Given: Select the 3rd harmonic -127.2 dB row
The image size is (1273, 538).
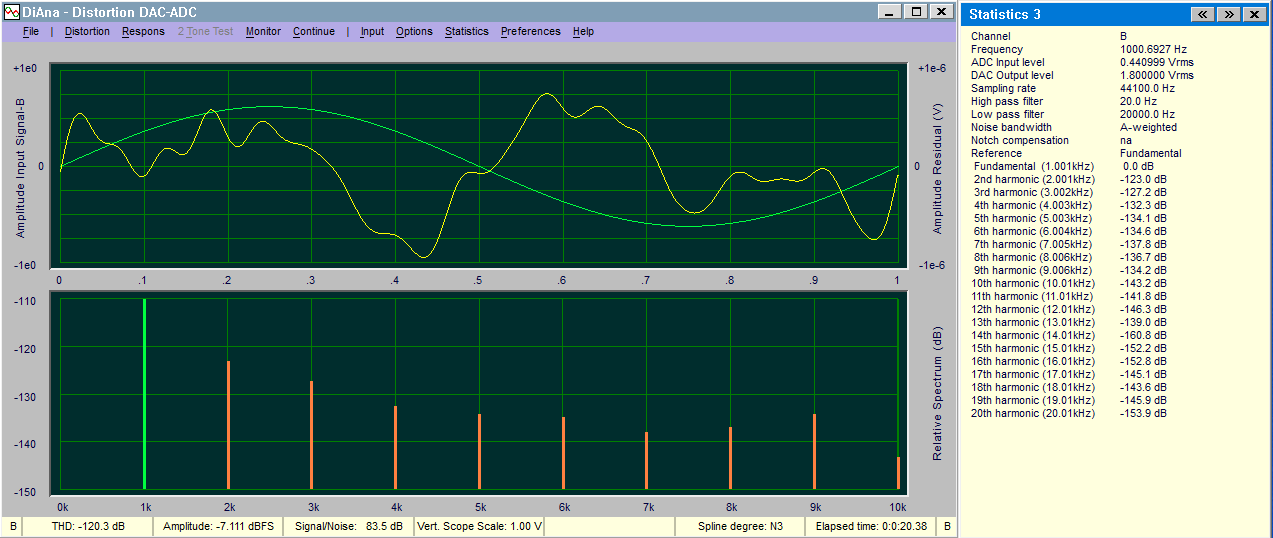Looking at the screenshot, I should click(x=1070, y=192).
